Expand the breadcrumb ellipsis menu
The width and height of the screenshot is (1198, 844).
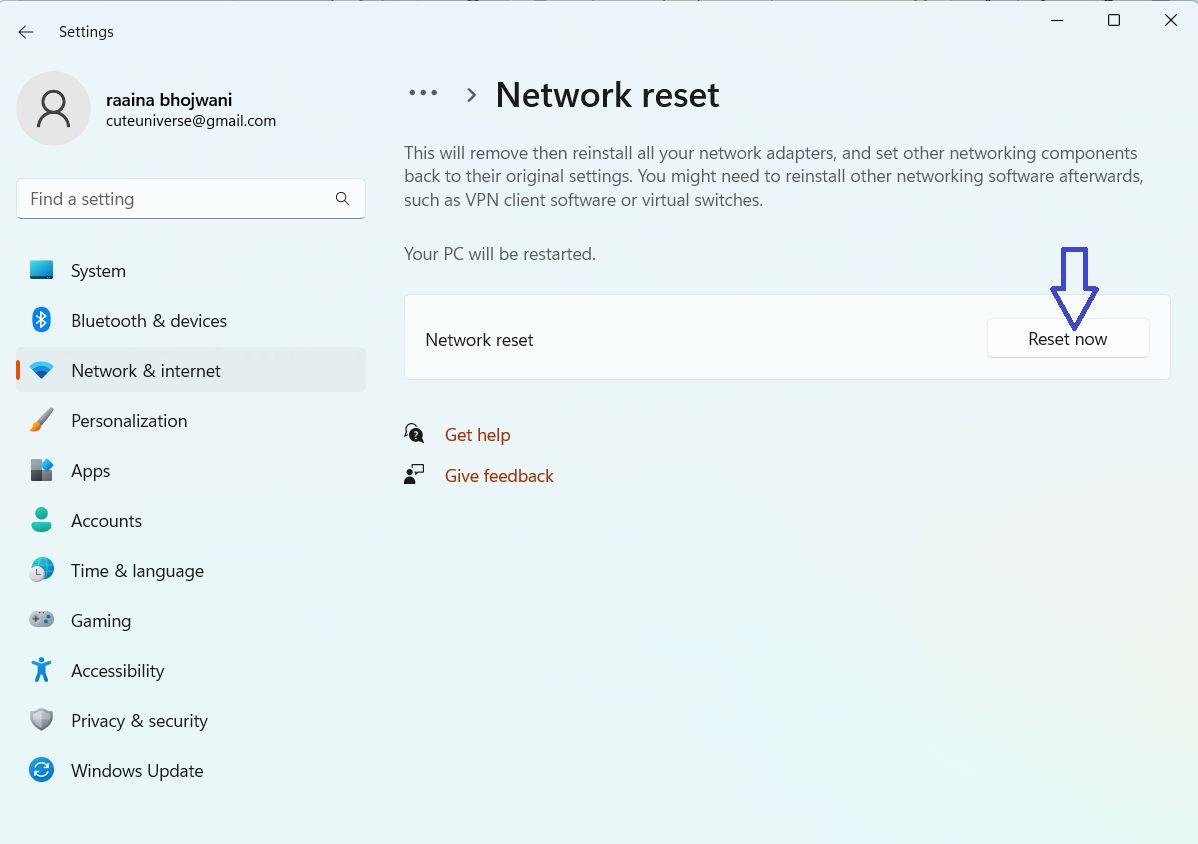pos(423,93)
